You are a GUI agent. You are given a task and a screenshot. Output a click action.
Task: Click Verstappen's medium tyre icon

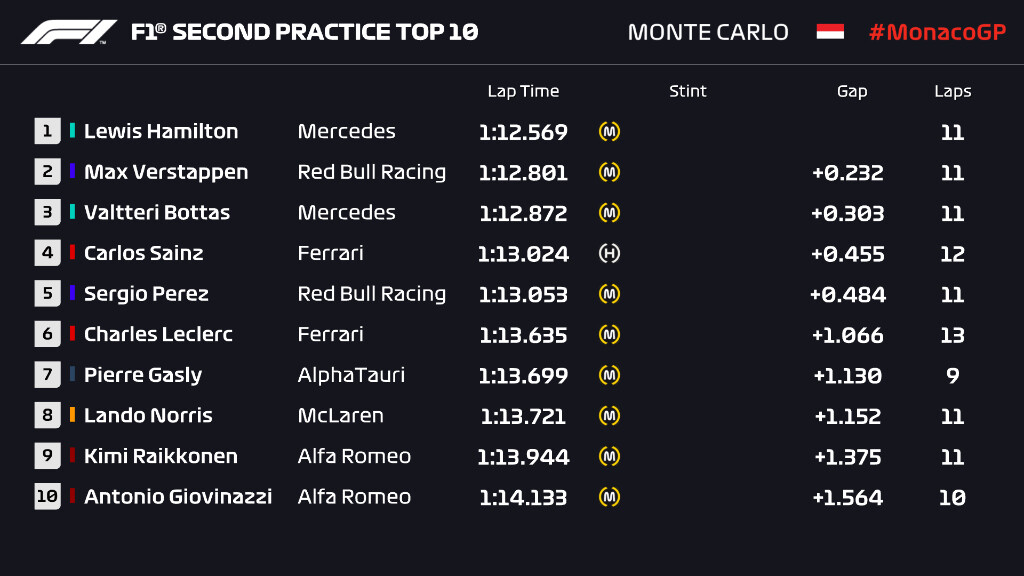(x=609, y=173)
